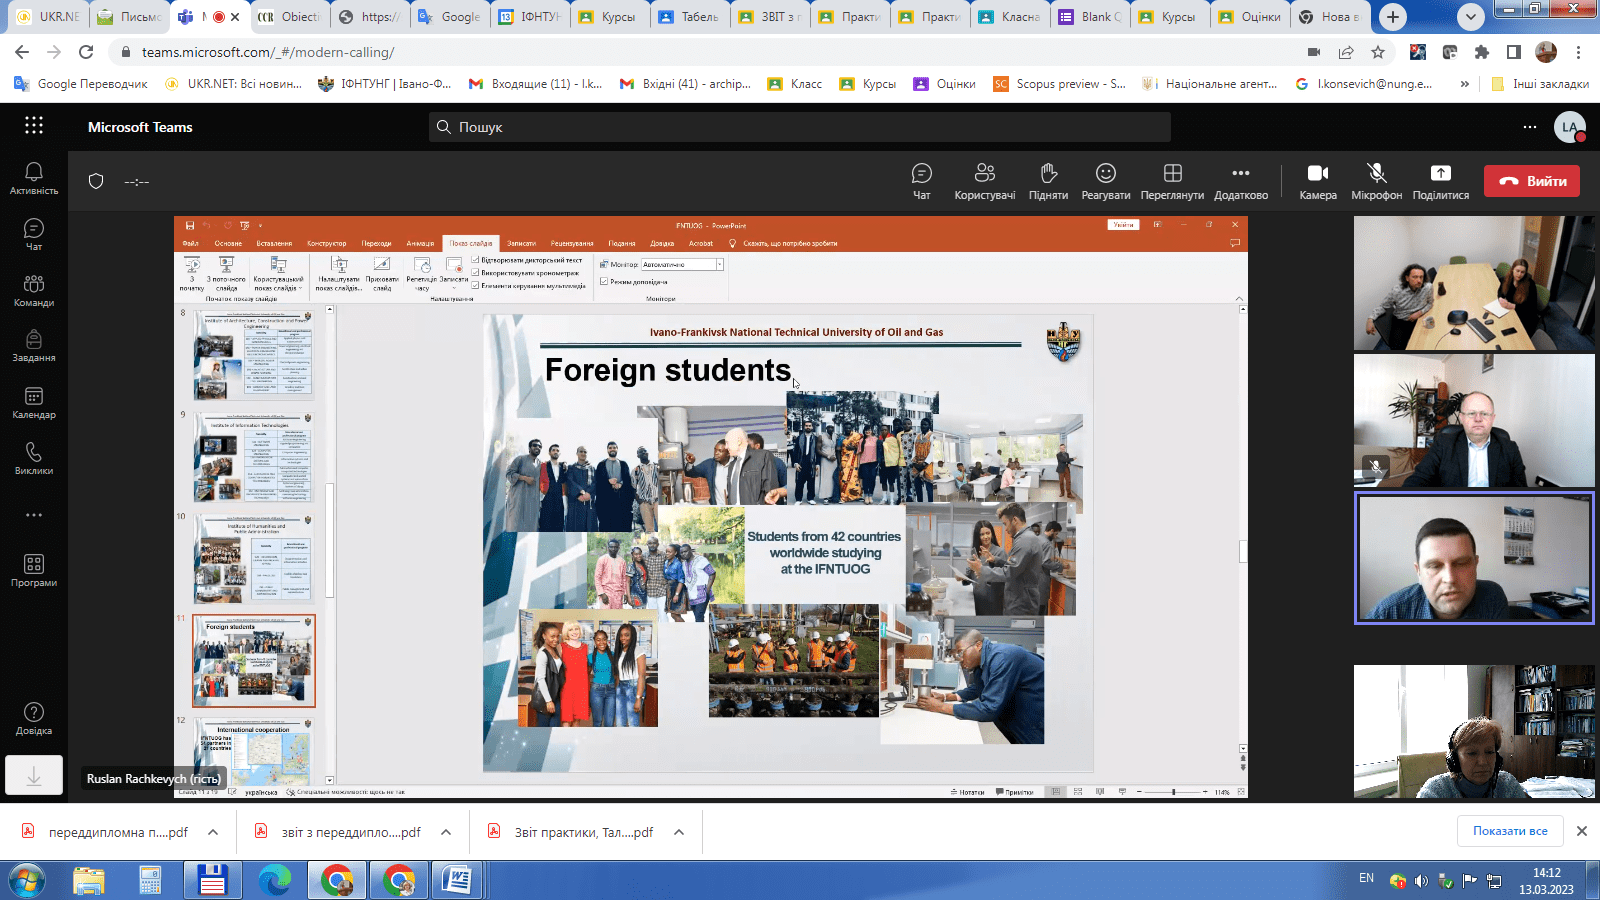
Task: Click Comments (Примітки) in PowerPoint status bar
Action: click(1014, 792)
